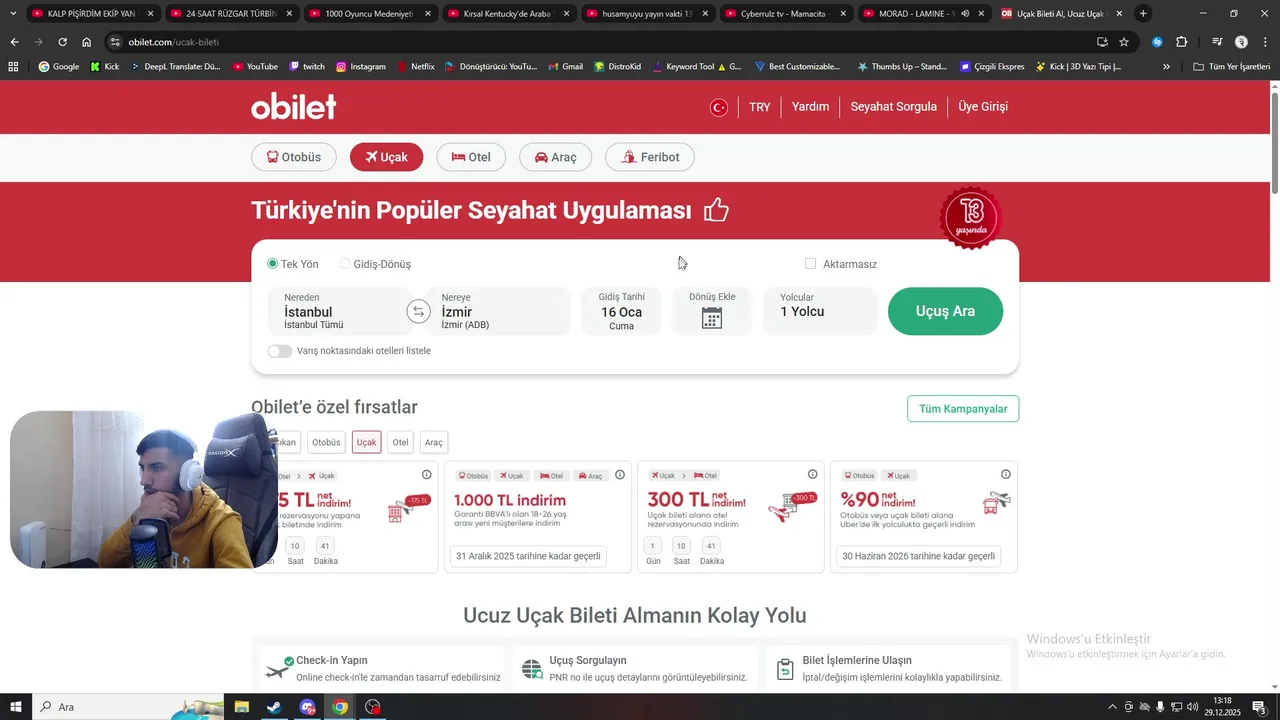The image size is (1280, 720).
Task: Switch to the Feribot tab
Action: pos(650,157)
